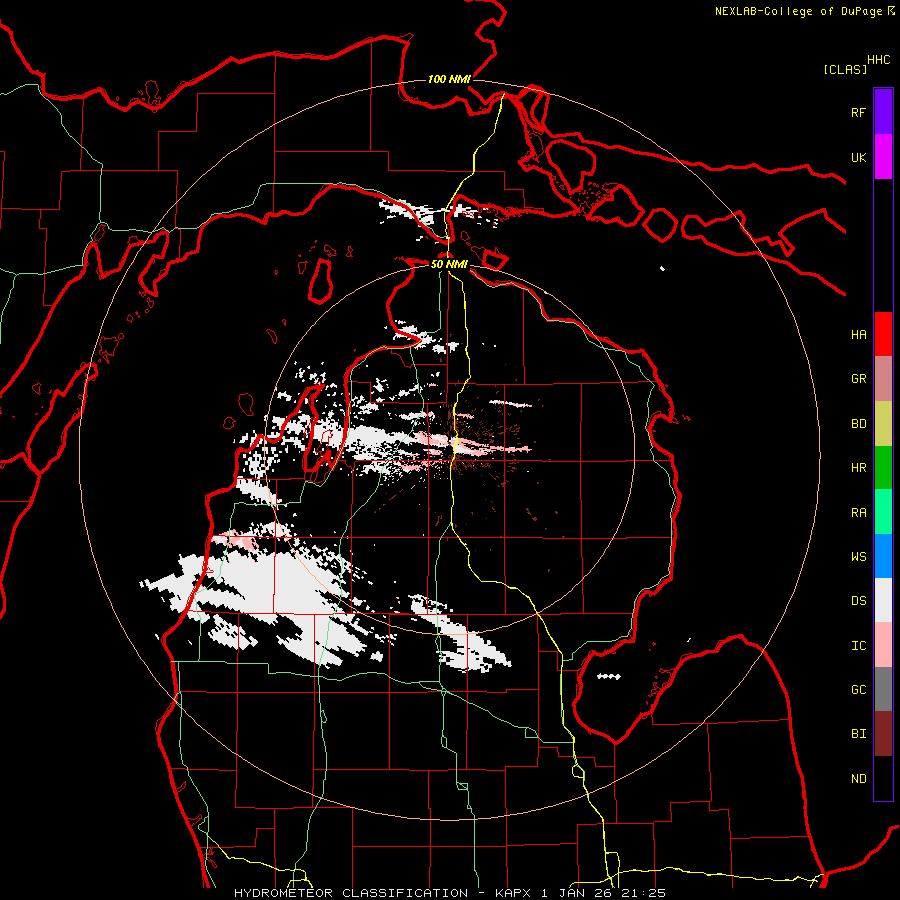Click the RF purple legend swatch
The width and height of the screenshot is (900, 900).
pos(883,112)
